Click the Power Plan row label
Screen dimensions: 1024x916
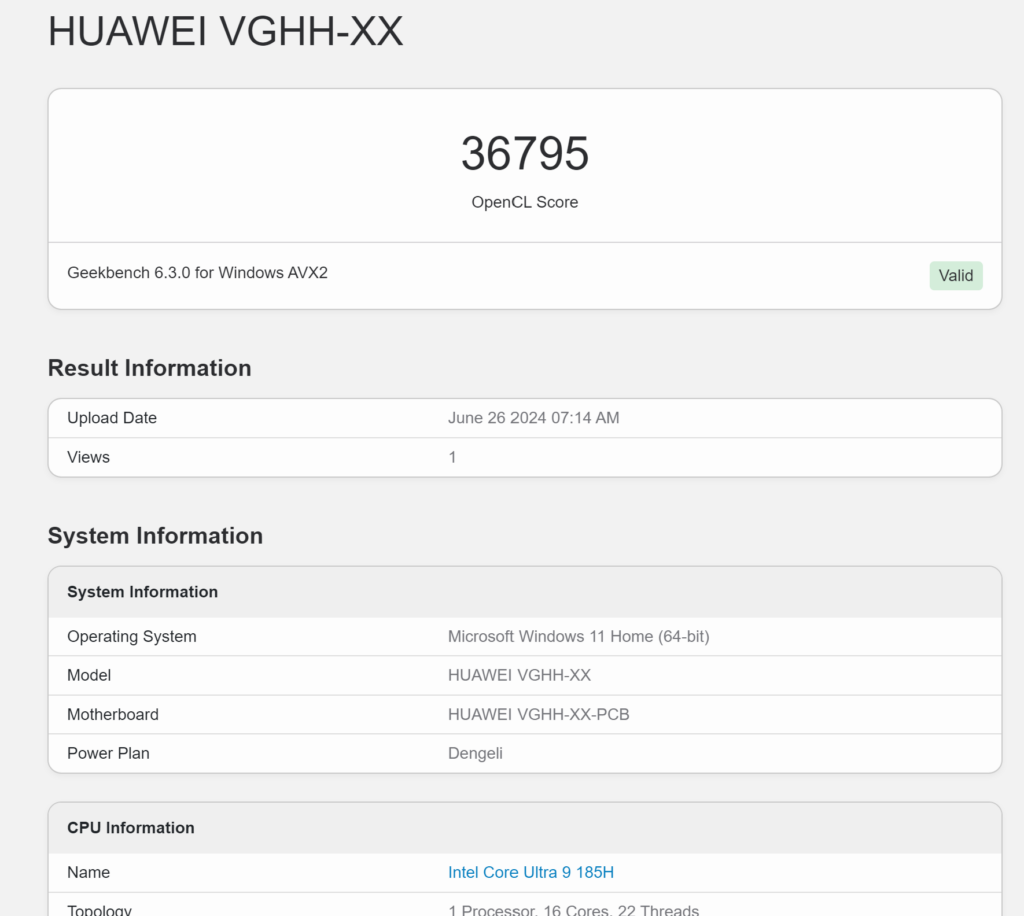pyautogui.click(x=108, y=753)
